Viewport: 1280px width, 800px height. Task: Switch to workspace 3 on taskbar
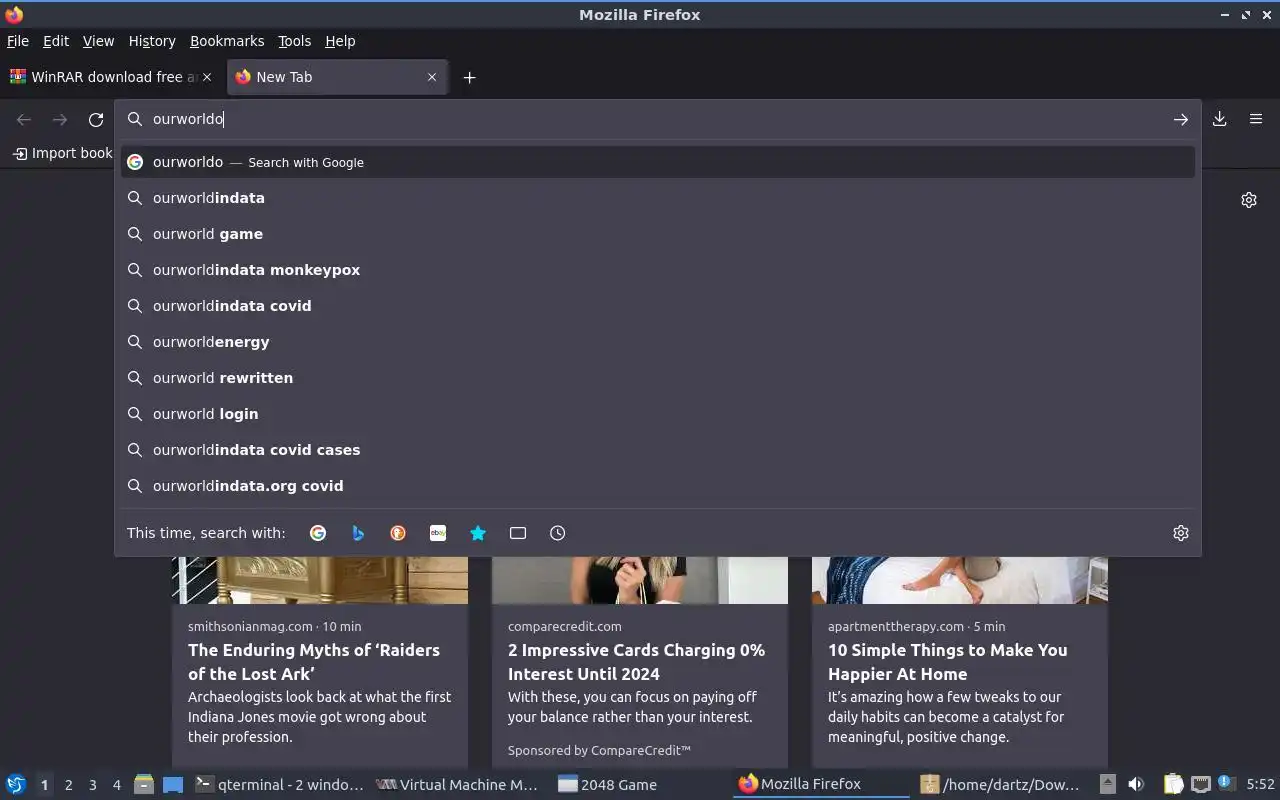pyautogui.click(x=92, y=785)
